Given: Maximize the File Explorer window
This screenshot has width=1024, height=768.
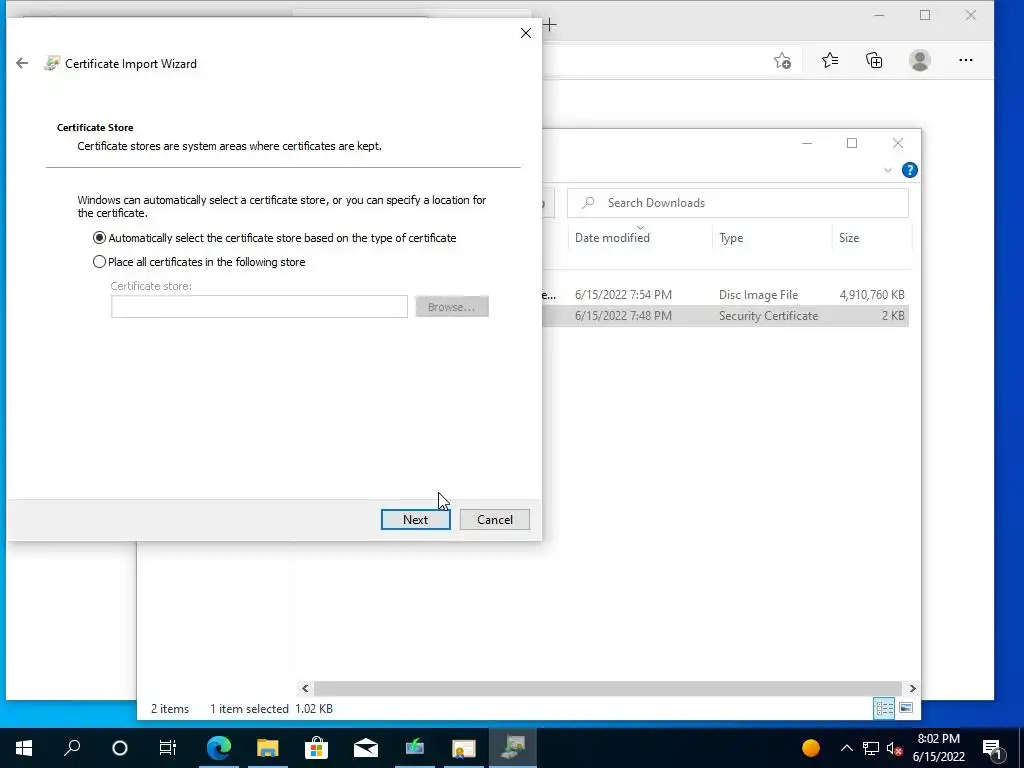Looking at the screenshot, I should pyautogui.click(x=852, y=144).
